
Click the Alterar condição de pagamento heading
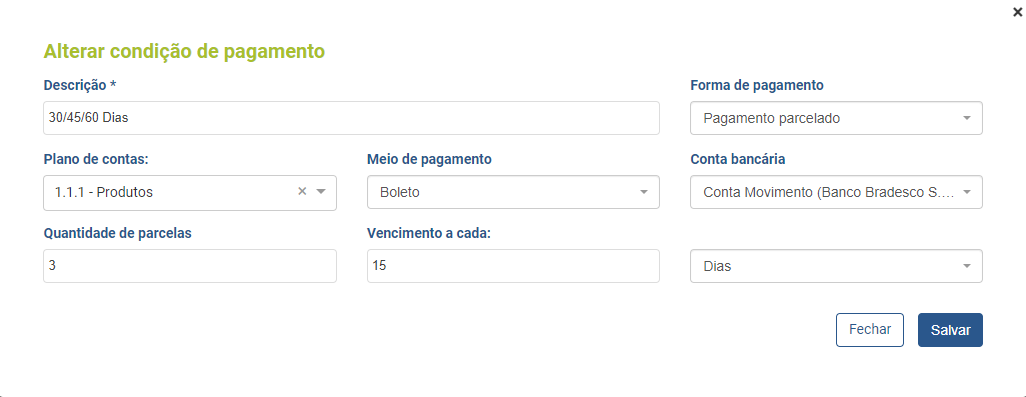184,52
